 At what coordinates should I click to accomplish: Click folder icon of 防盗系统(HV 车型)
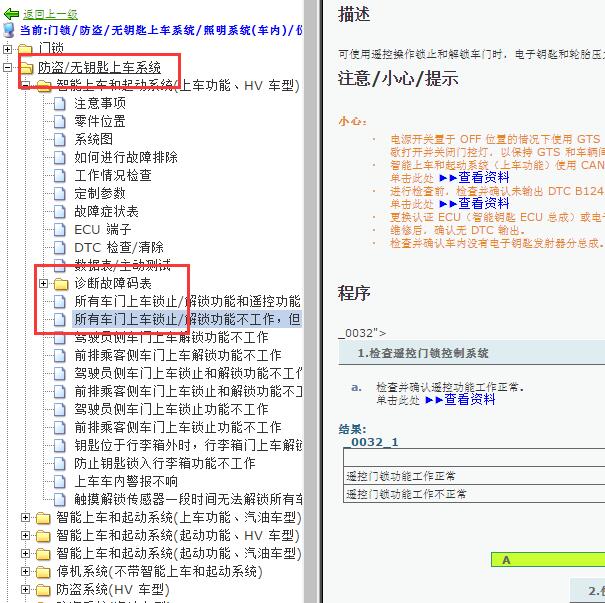pyautogui.click(x=43, y=590)
